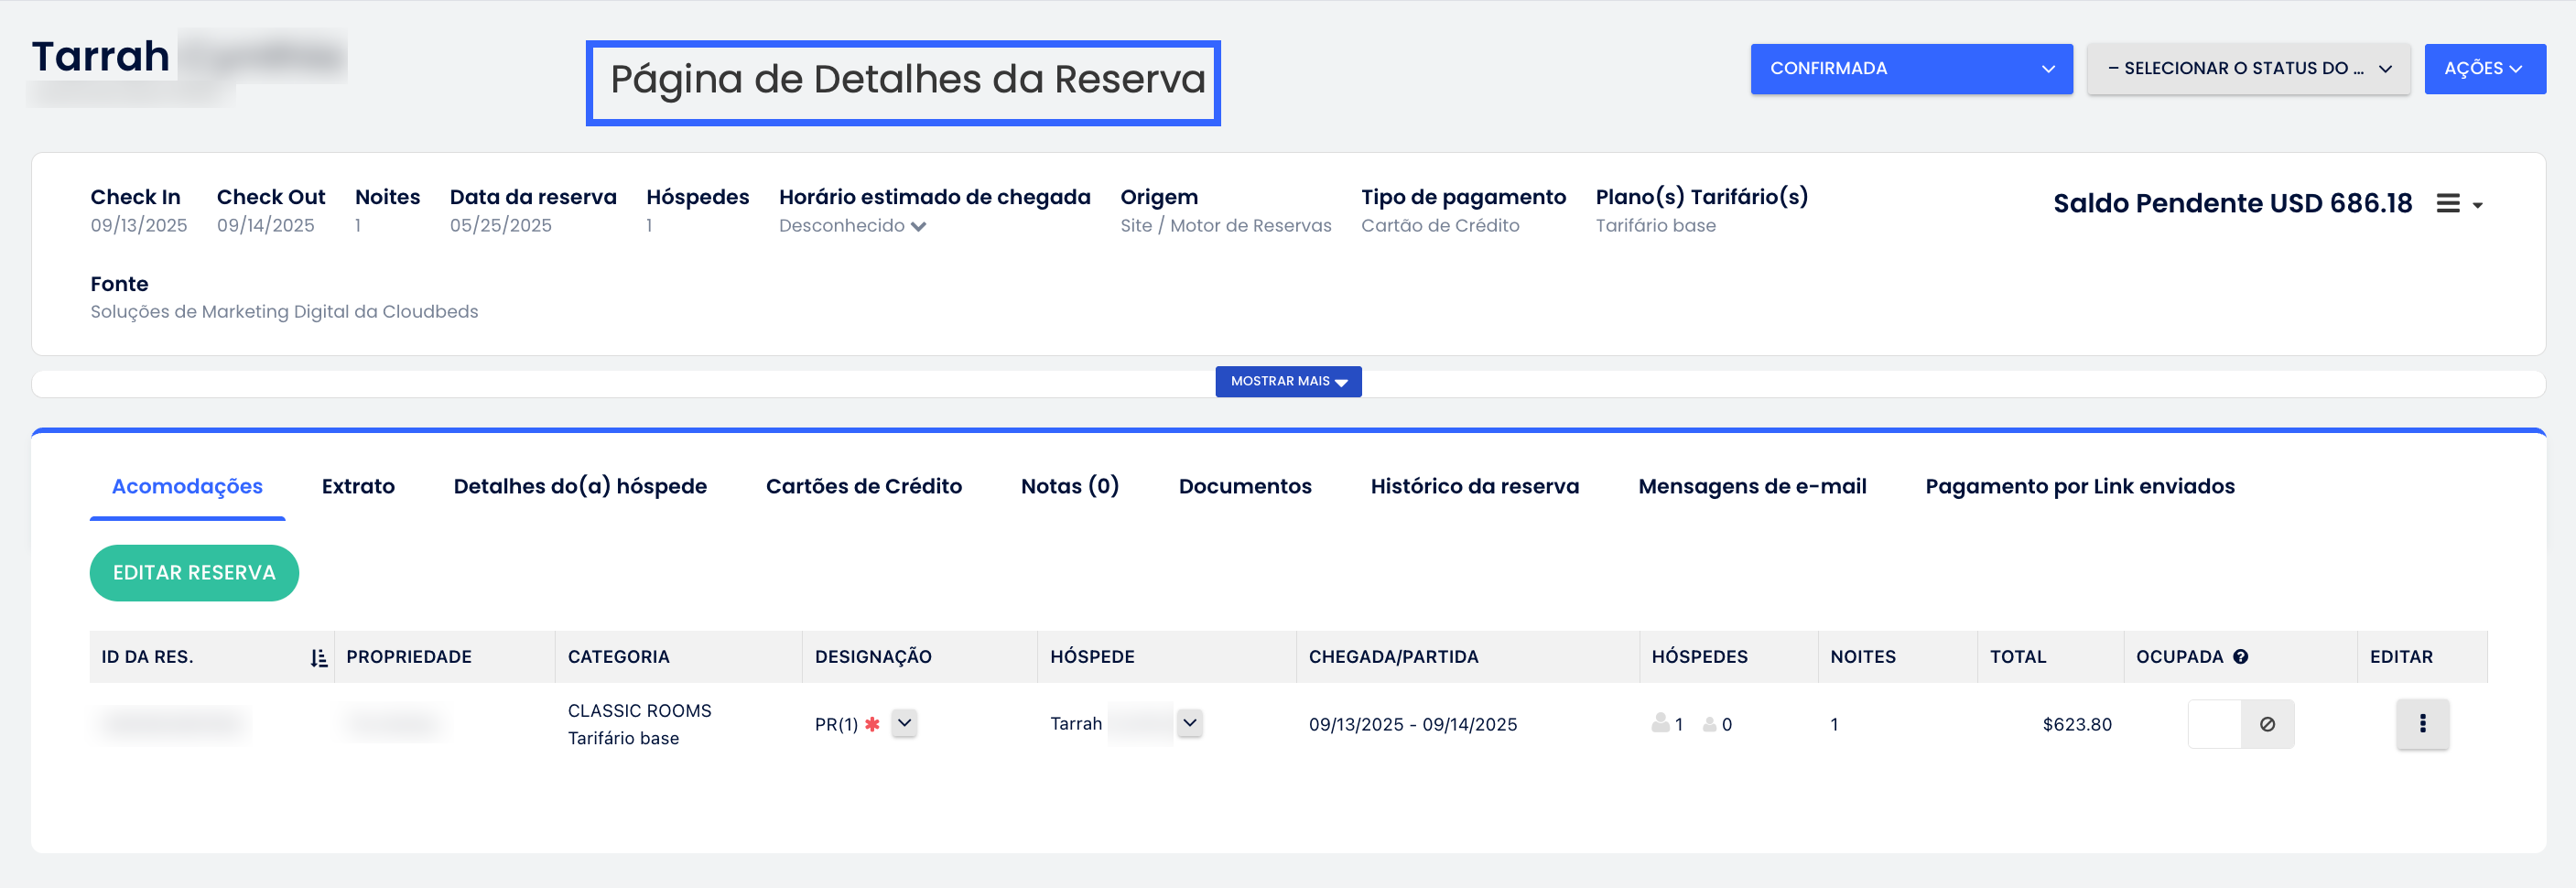Expand details with MOSTRAR MAIS button
This screenshot has width=2576, height=888.
(x=1287, y=382)
